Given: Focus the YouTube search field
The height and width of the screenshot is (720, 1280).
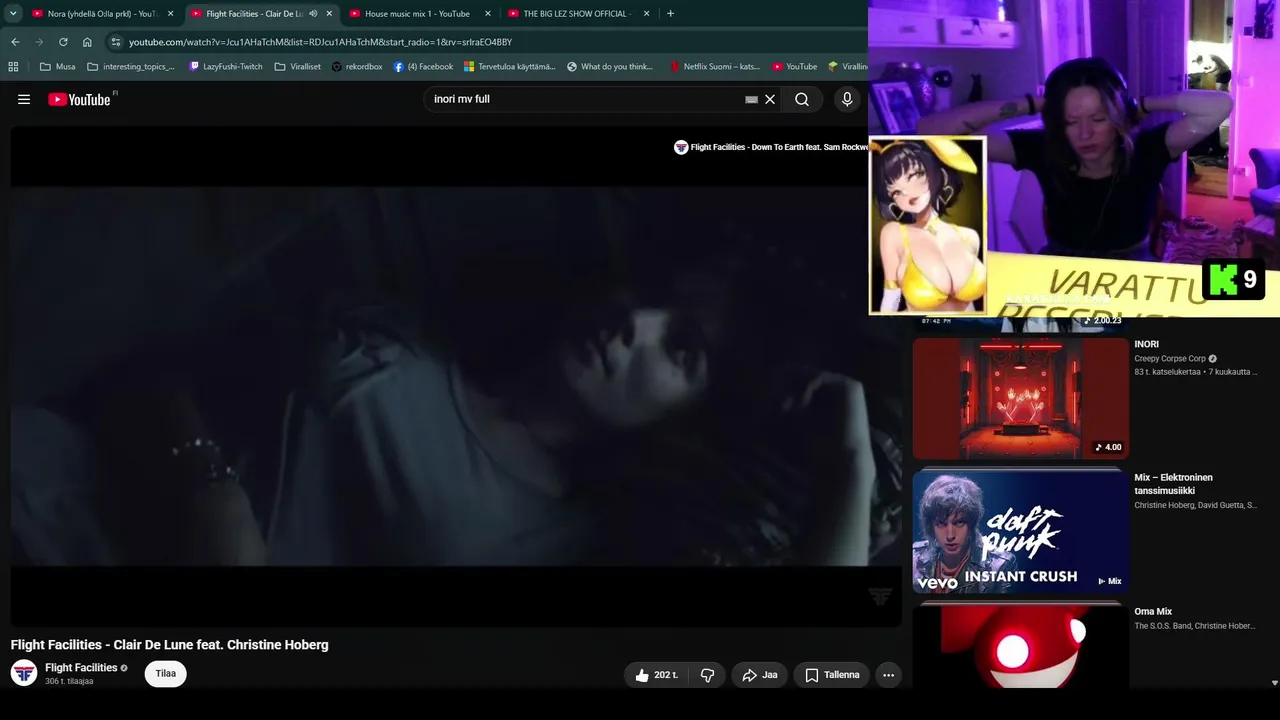Looking at the screenshot, I should coord(585,99).
